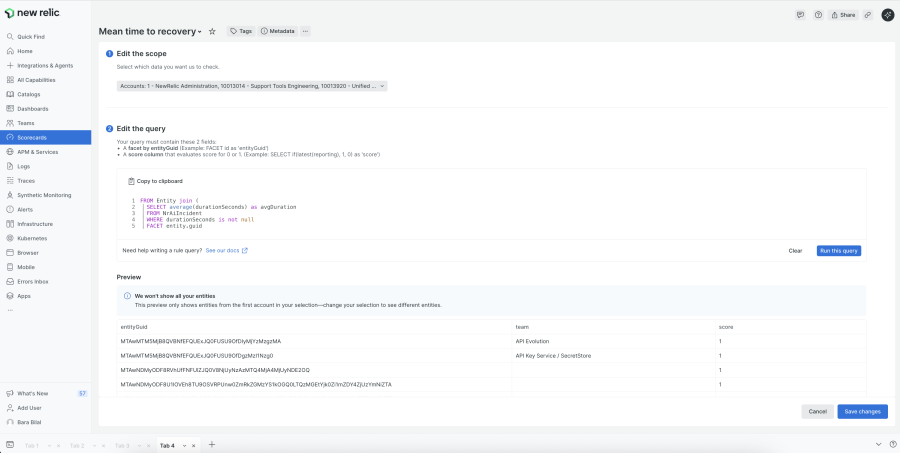Click Run this query
Screen dimensions: 900x453
[x=839, y=251]
